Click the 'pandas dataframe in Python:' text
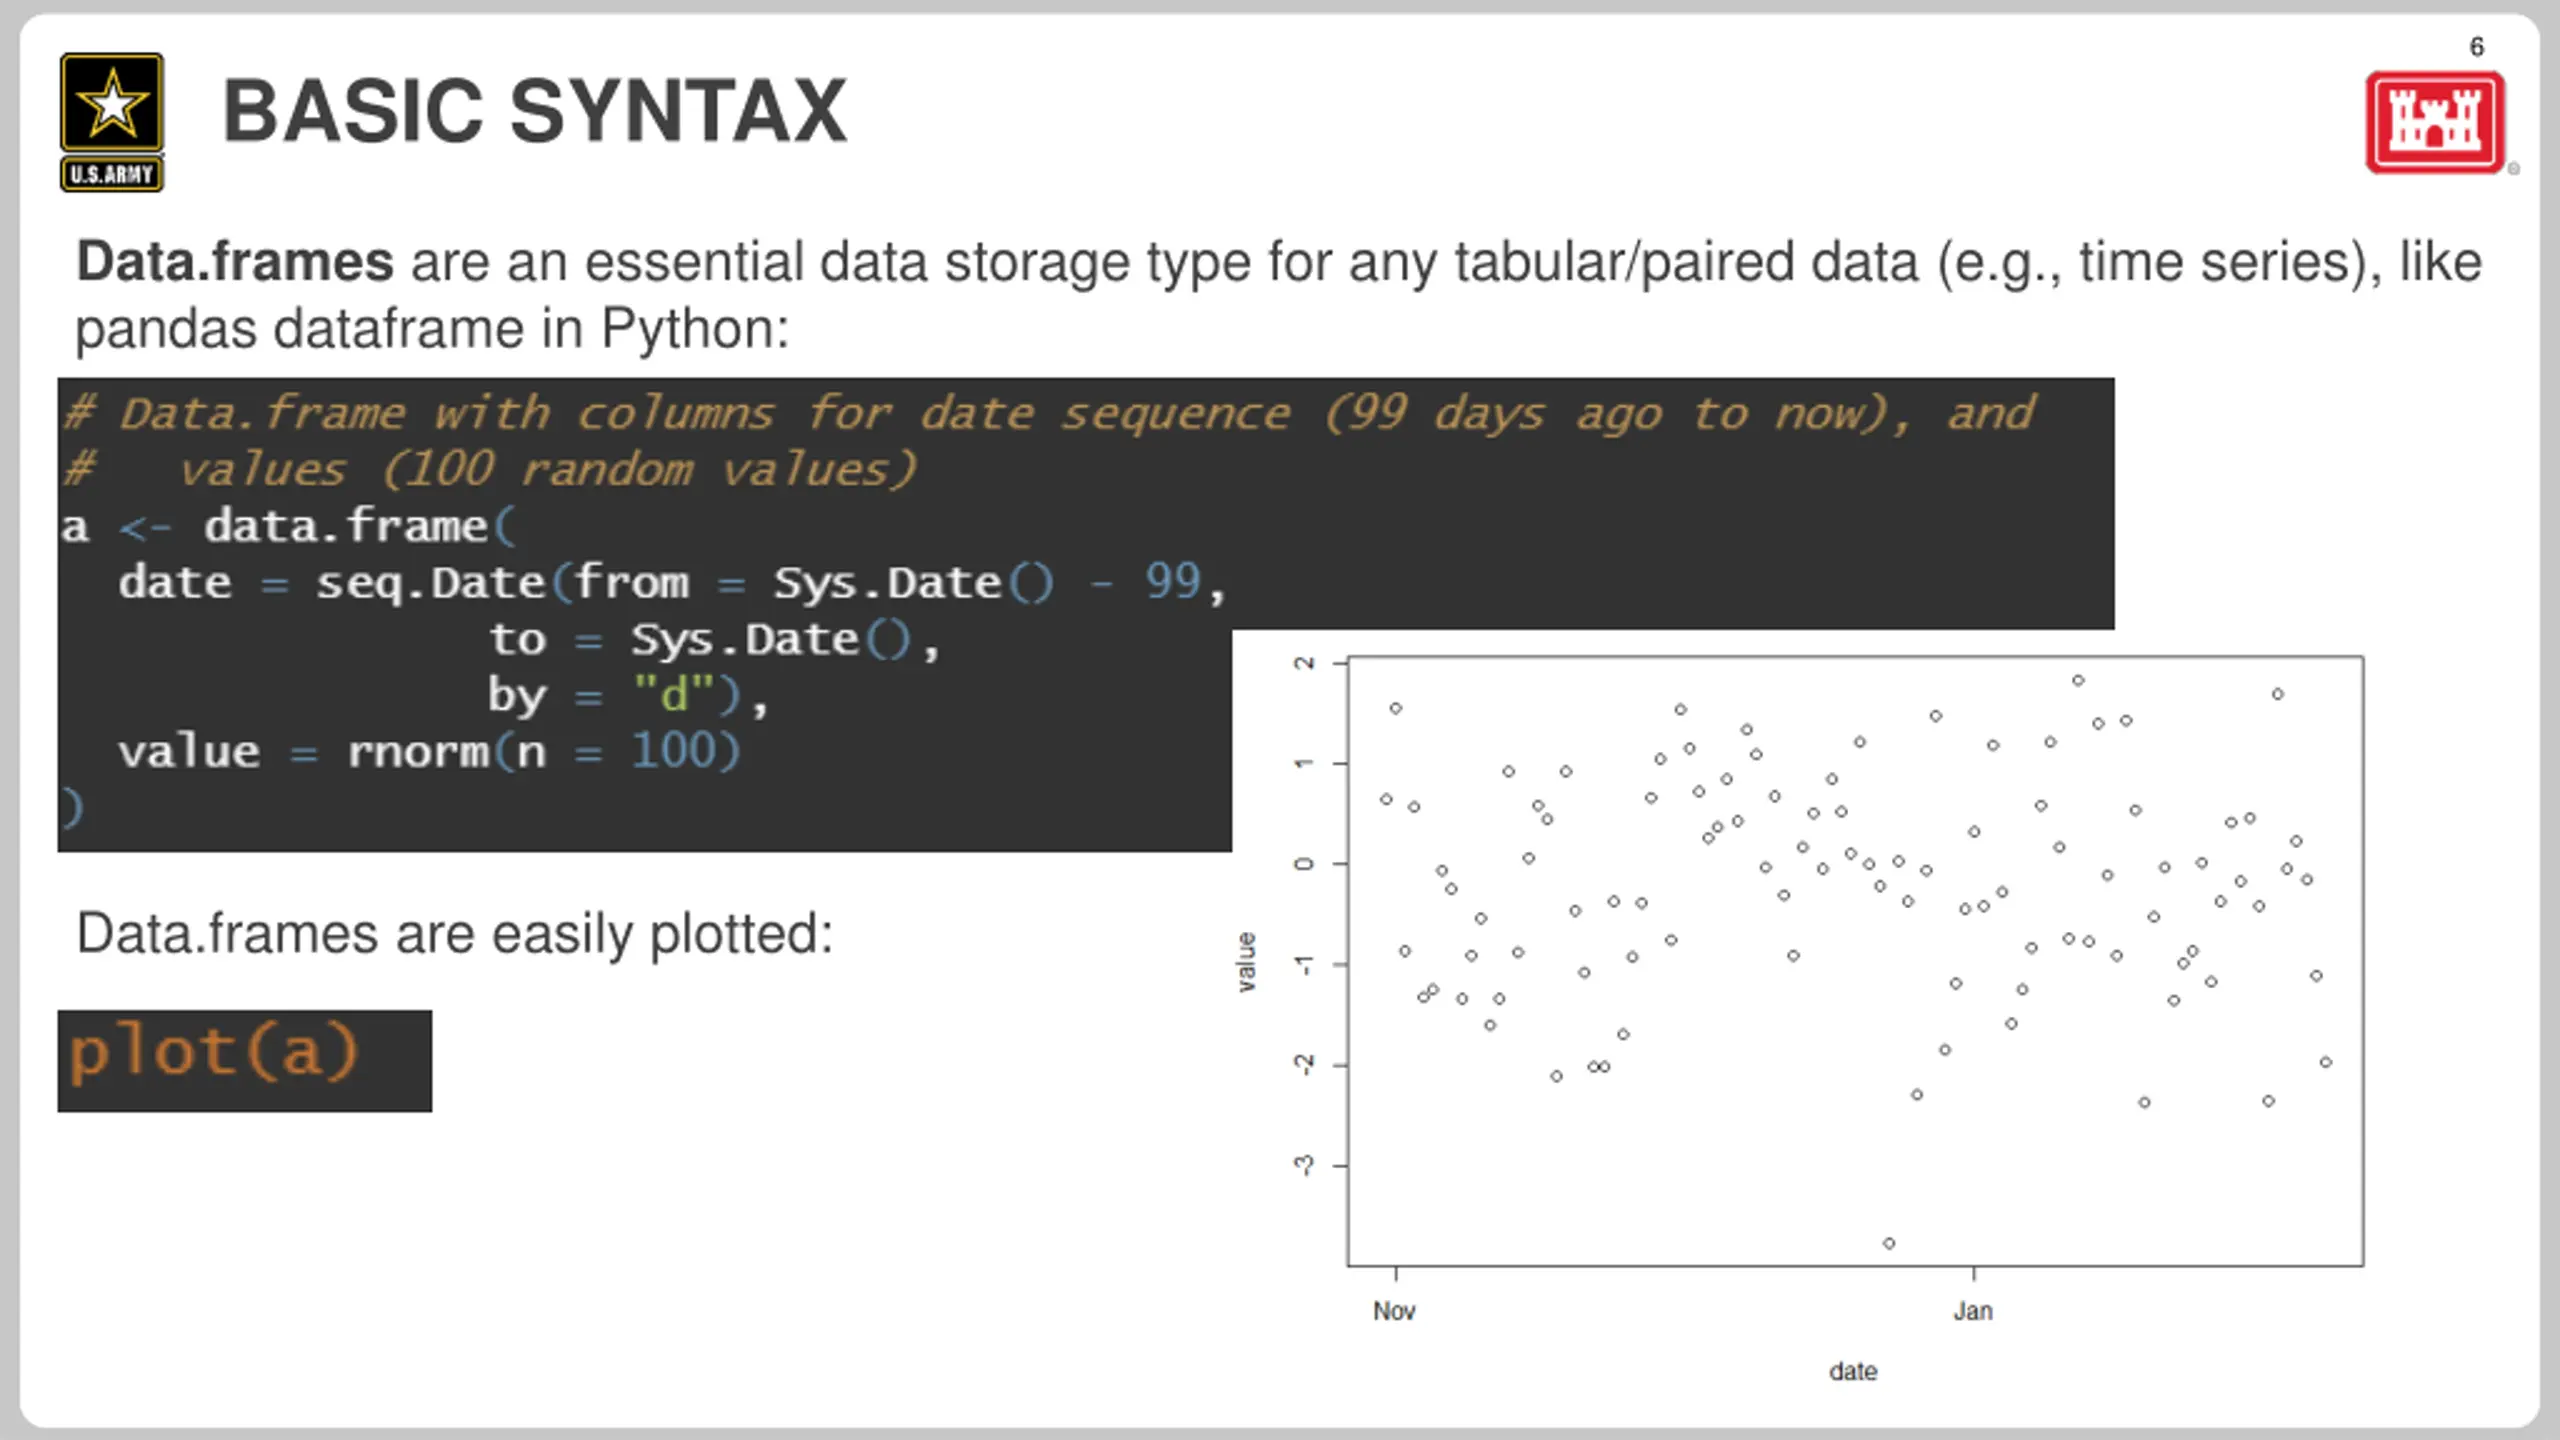 tap(432, 329)
